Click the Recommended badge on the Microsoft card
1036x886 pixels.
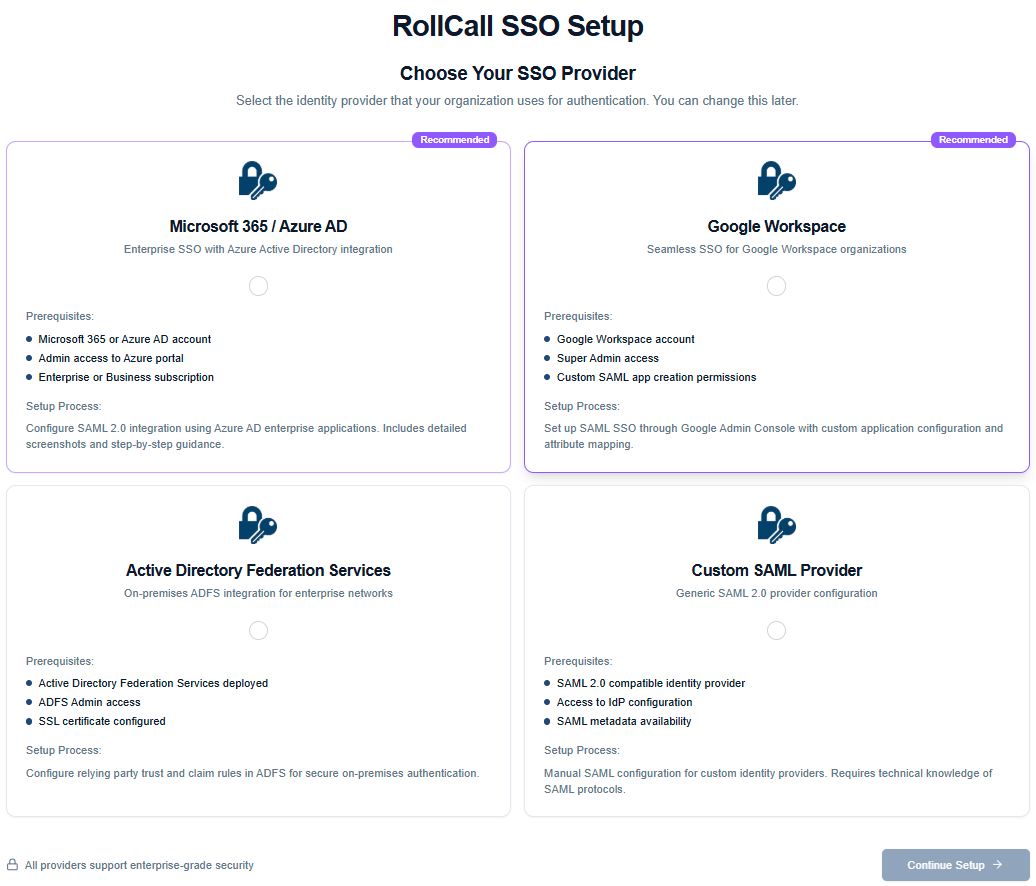[454, 140]
